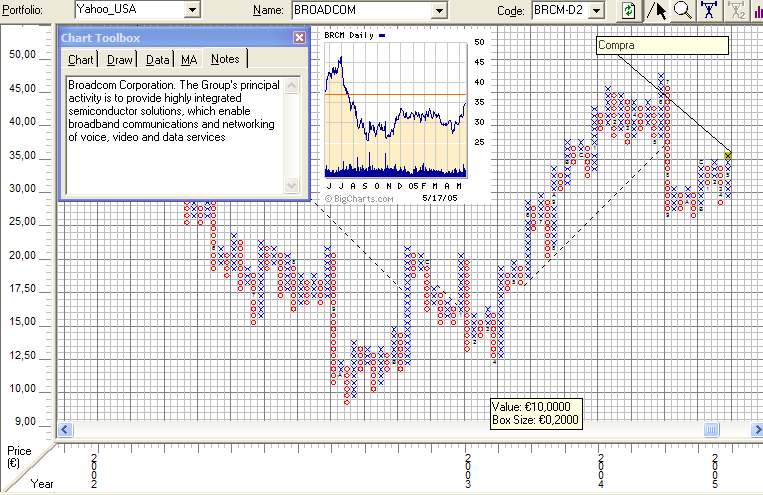Viewport: 763px width, 495px height.
Task: Open the Code dropdown showing BRCM-D2
Action: pos(597,10)
